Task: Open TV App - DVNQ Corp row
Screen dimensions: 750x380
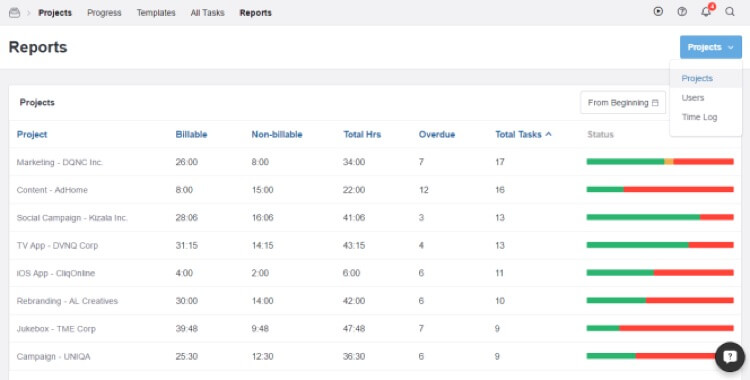Action: [375, 246]
